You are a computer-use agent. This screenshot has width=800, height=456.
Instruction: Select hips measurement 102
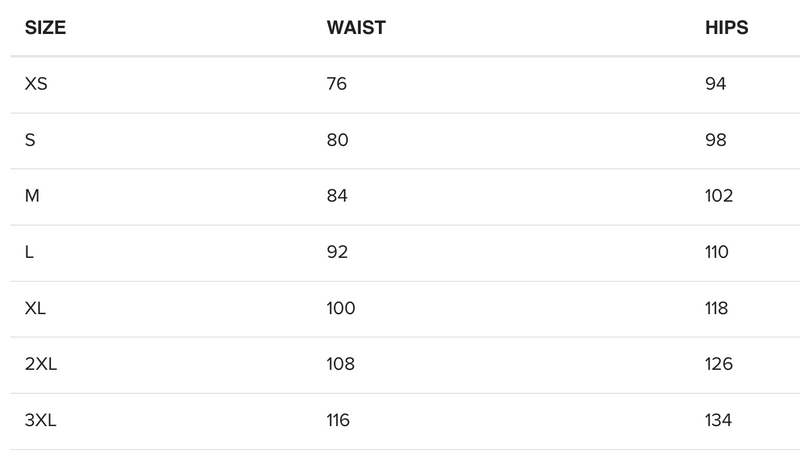coord(719,196)
